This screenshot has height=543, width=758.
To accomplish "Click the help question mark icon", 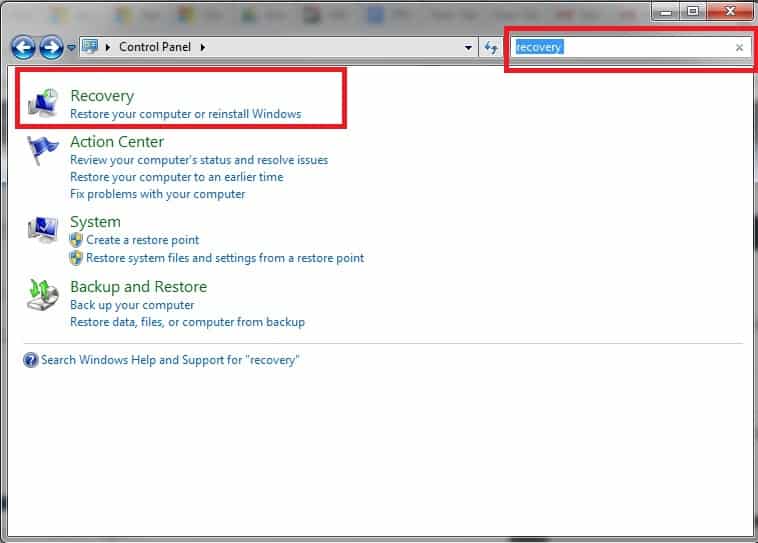I will pos(30,360).
